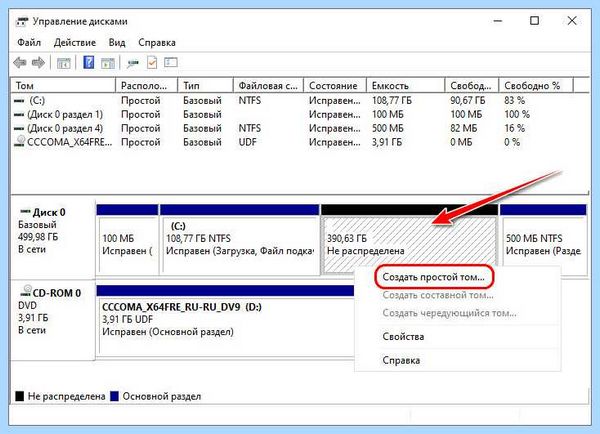Sort by the Располо... column header
Viewport: 600px width, 434px height.
pyautogui.click(x=147, y=85)
